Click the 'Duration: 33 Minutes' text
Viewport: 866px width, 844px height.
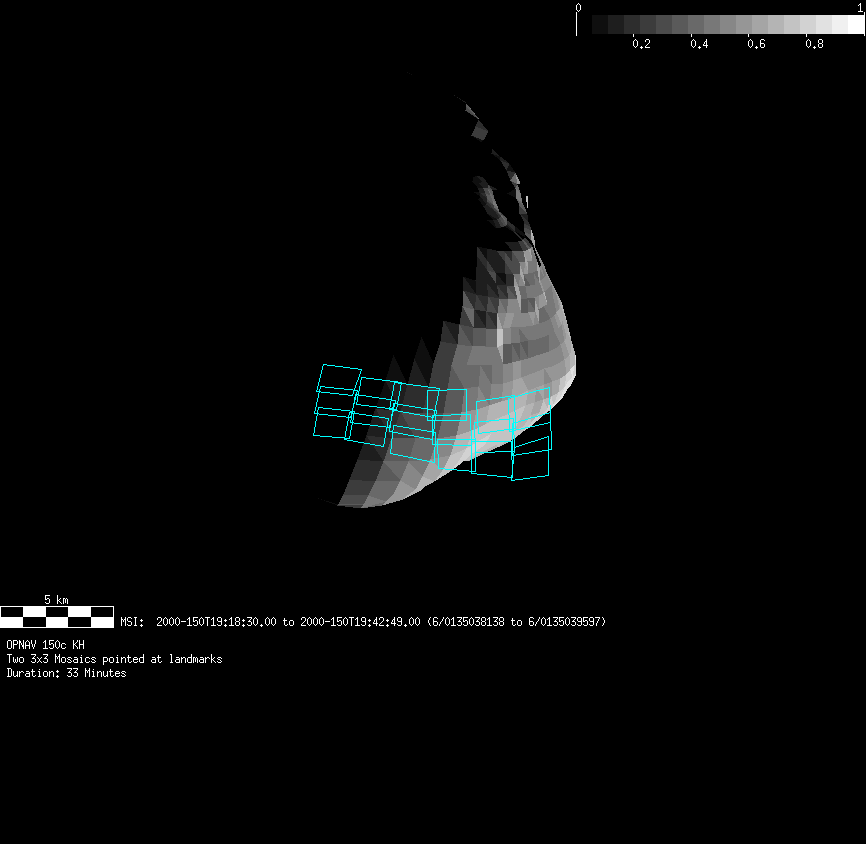(x=66, y=673)
